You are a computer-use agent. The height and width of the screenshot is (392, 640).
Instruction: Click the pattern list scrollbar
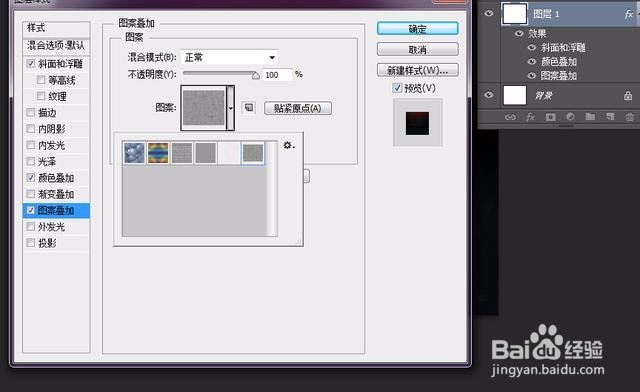click(272, 188)
